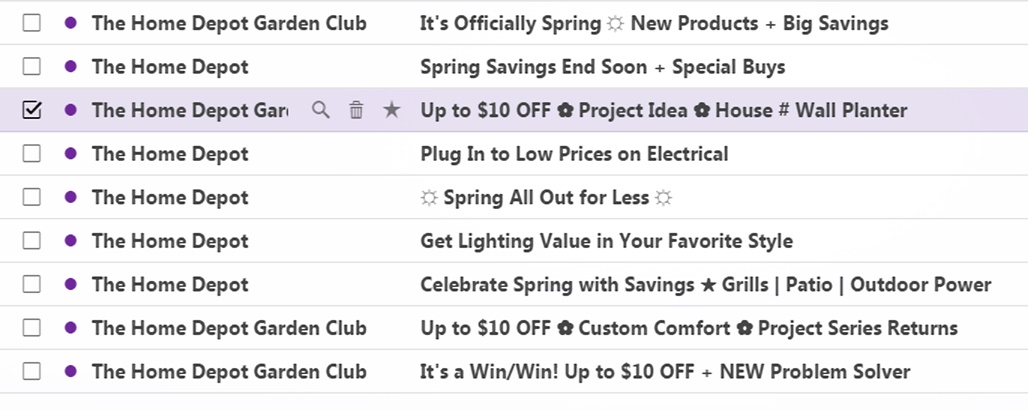Open the Get Lighting Value in Your Favorite Style email

[606, 241]
